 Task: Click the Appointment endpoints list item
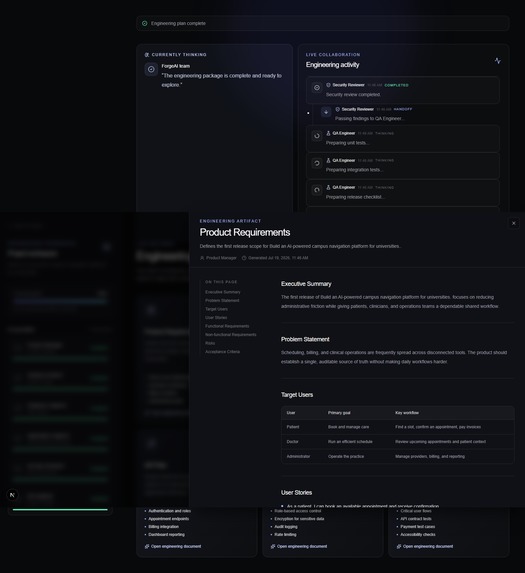click(169, 519)
